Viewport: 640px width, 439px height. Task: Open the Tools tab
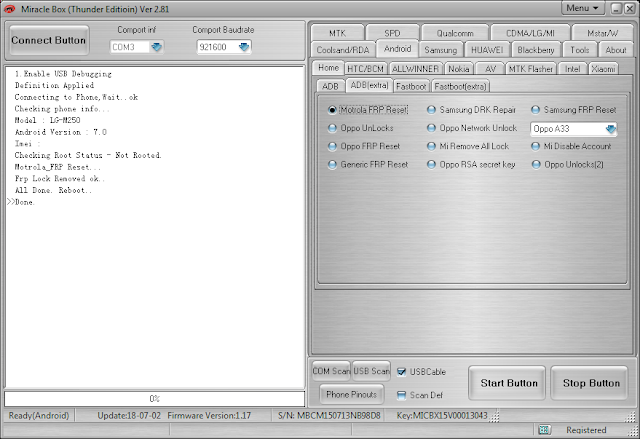580,50
